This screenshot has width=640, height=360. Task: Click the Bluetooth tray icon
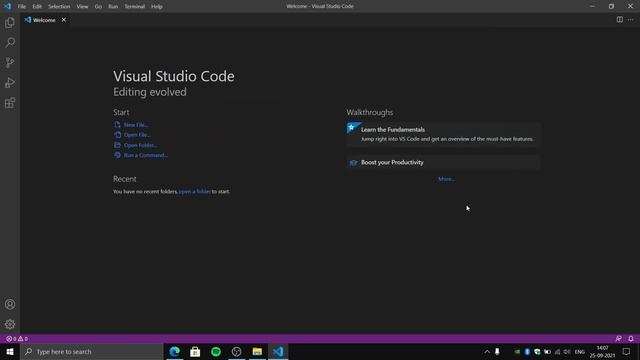(527, 352)
